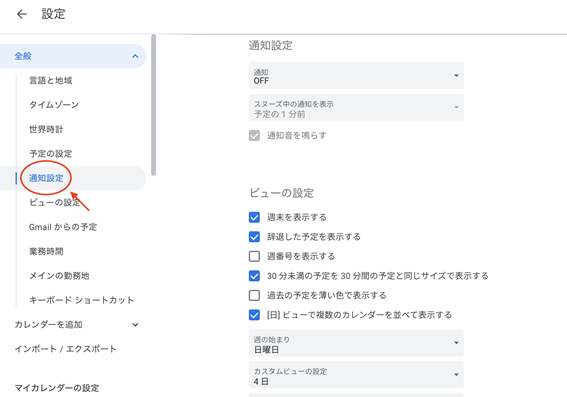This screenshot has height=397, width=567.
Task: Uncheck 週末を表示する
Action: (254, 217)
